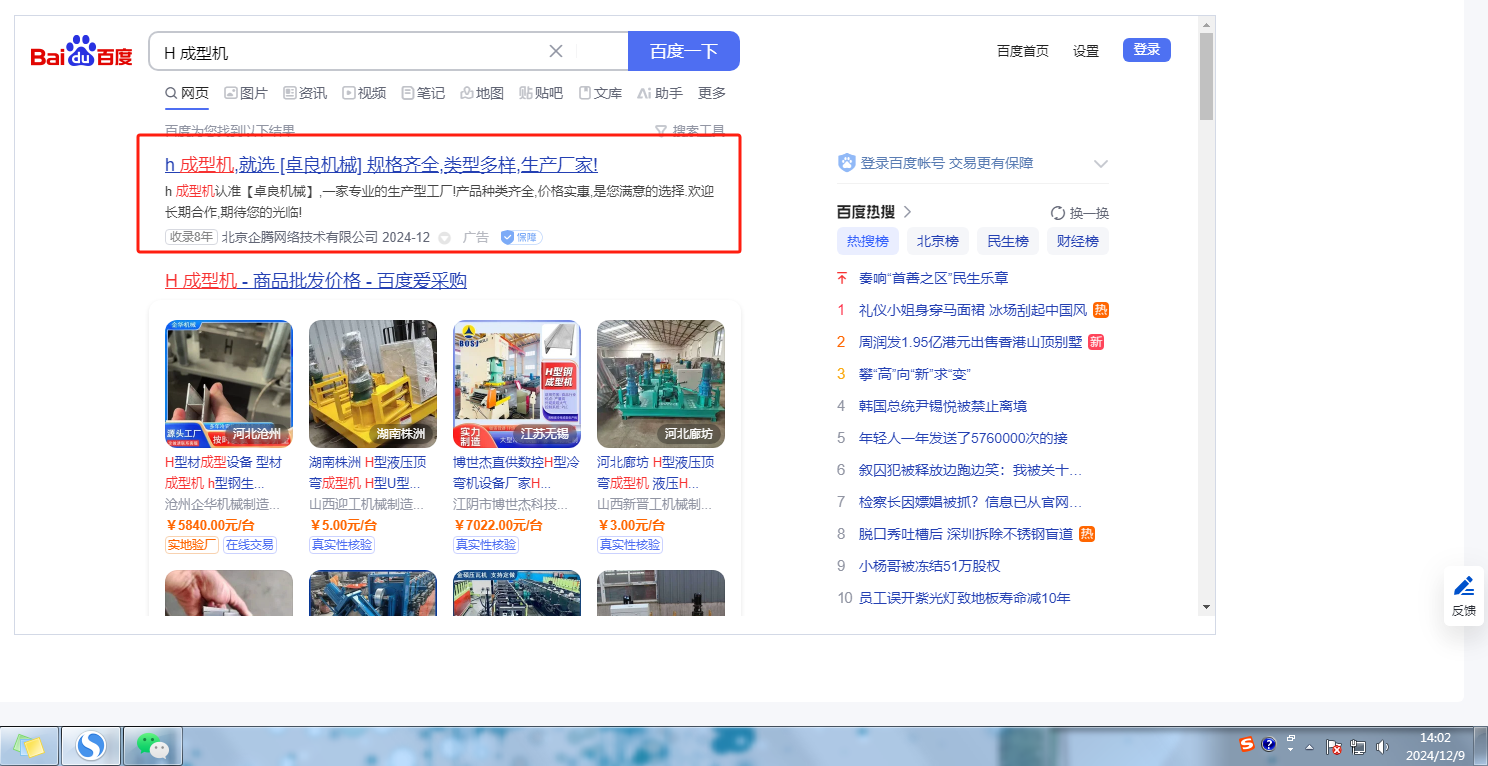The height and width of the screenshot is (766, 1488).
Task: Open the Sogou browser taskbar icon
Action: pos(91,746)
